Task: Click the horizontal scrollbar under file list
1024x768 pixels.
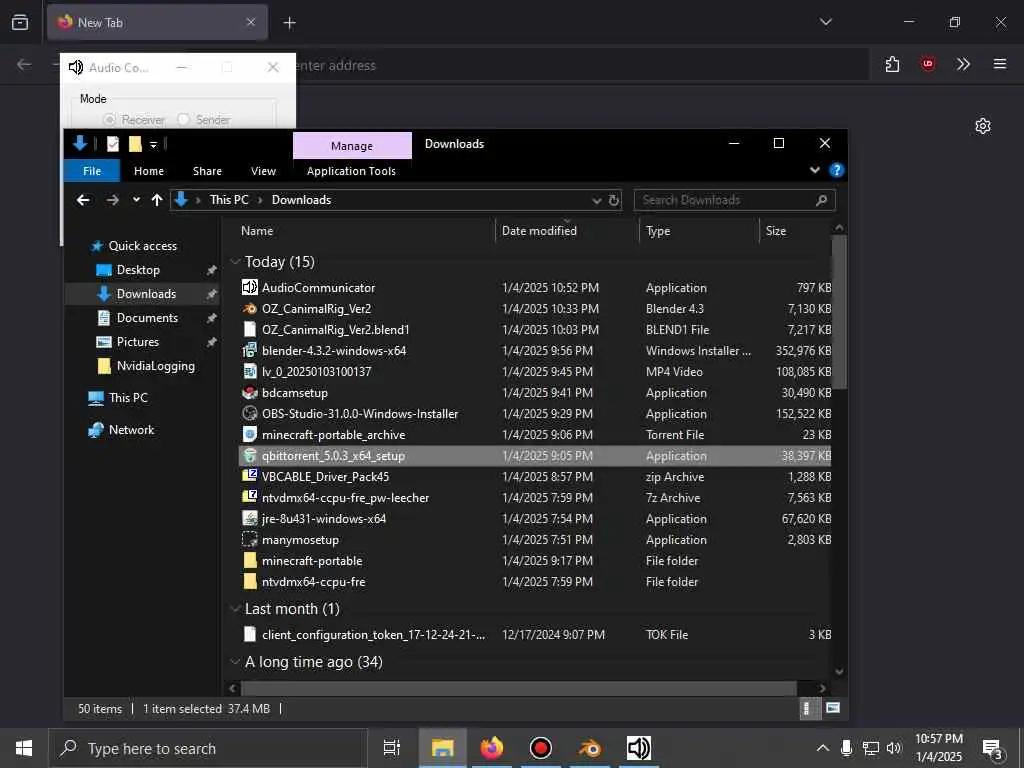Action: coord(519,688)
